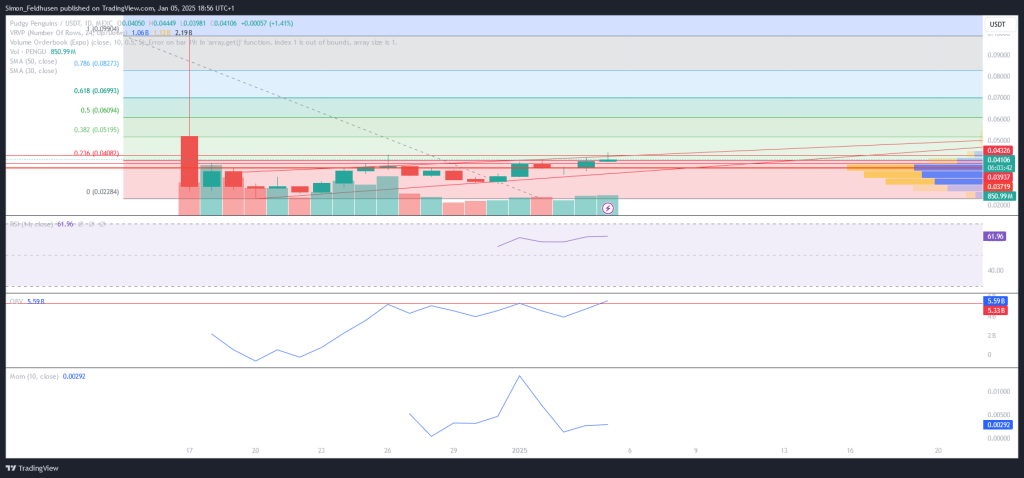Screen dimensions: 1024x478
Task: Click the 0.01000 momentum axis label
Action: [997, 392]
